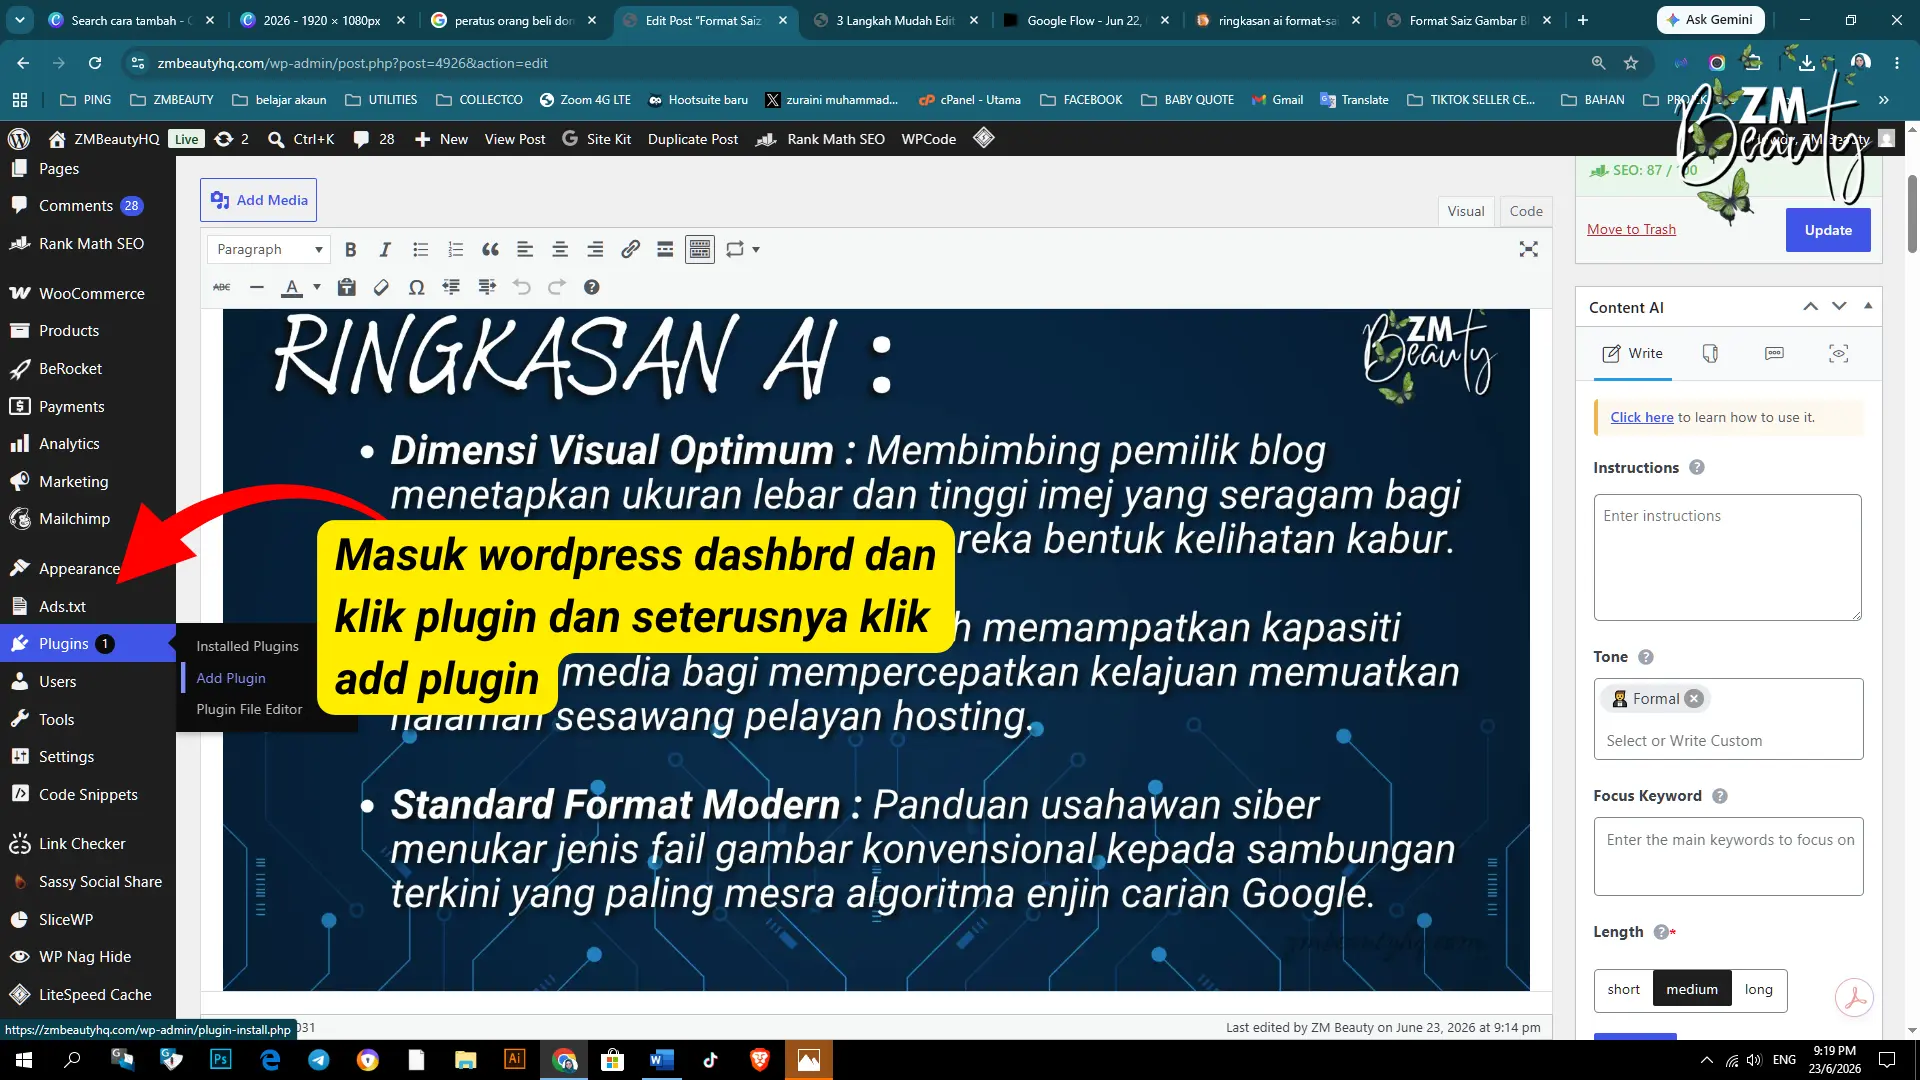Toggle italic formatting in editor toolbar
The width and height of the screenshot is (1920, 1080).
click(385, 250)
